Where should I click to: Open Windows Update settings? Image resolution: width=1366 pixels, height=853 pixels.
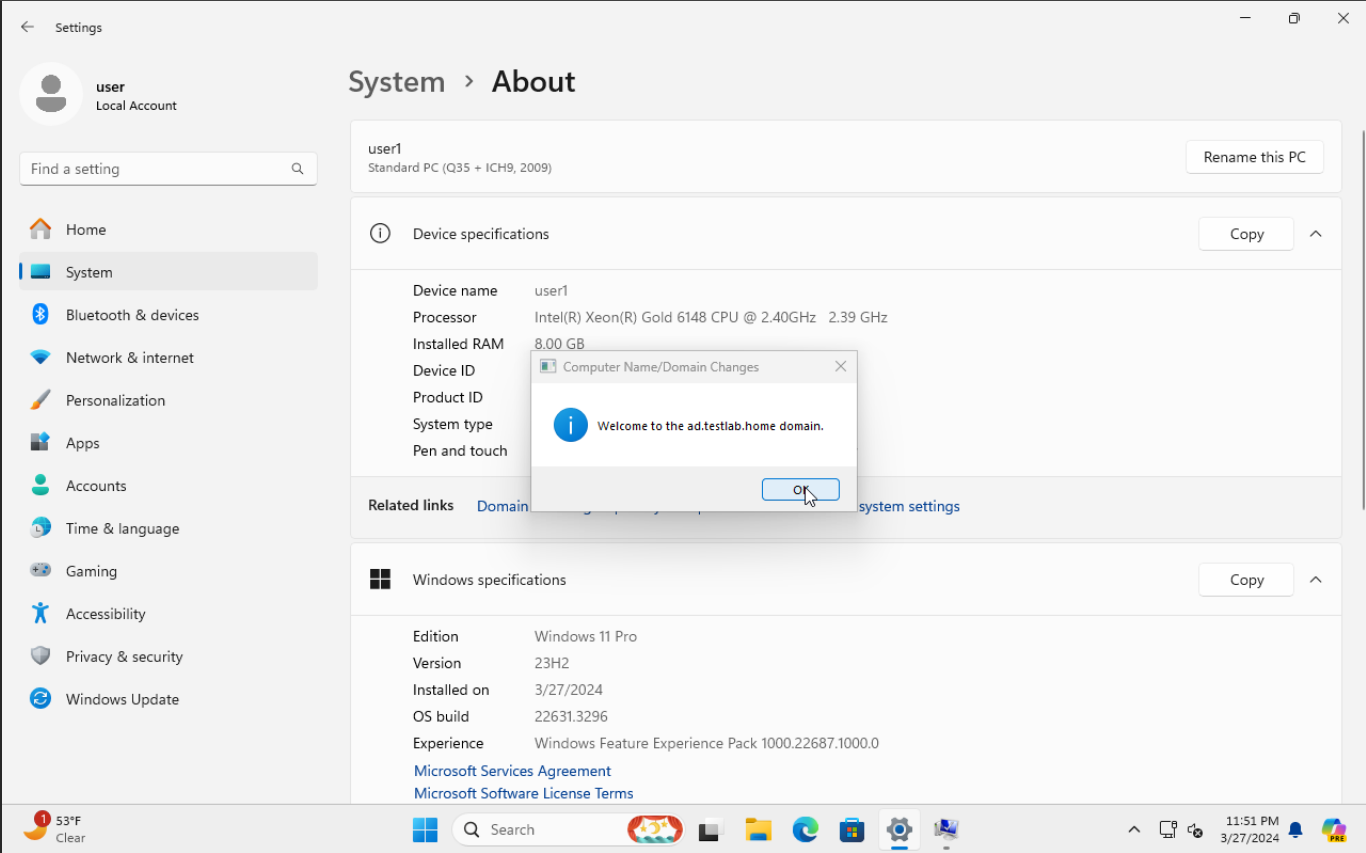click(x=168, y=699)
